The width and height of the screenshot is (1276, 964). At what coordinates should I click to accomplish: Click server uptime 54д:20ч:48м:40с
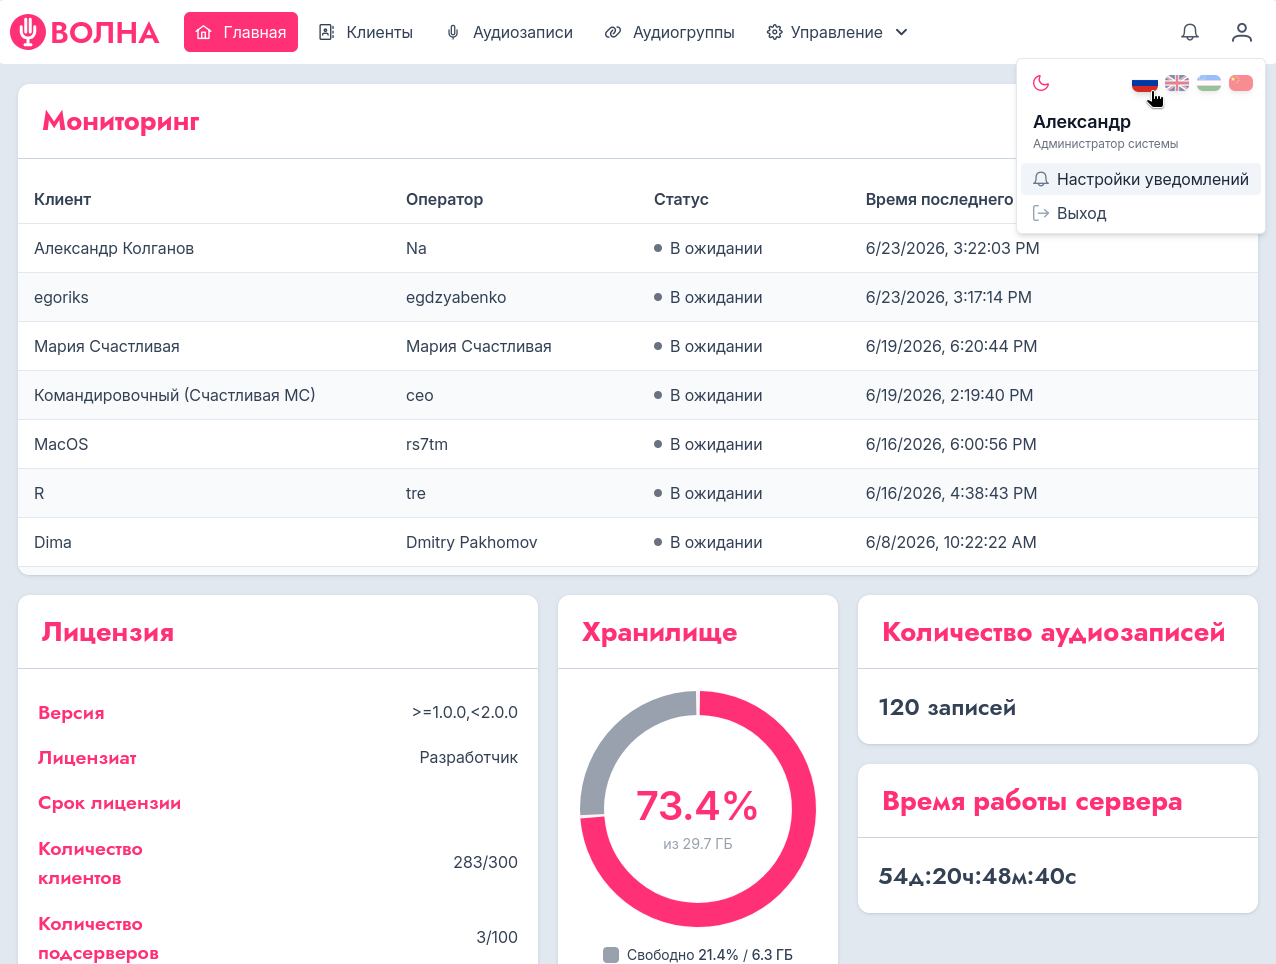(977, 876)
